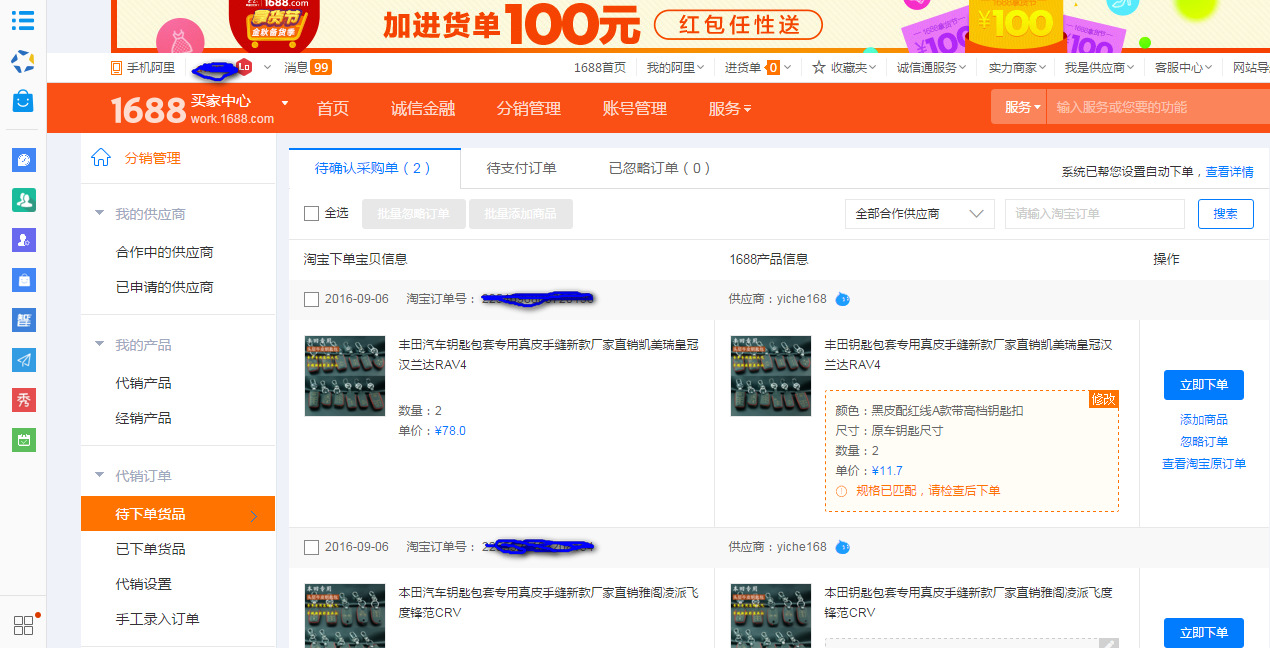Click the 请输入淘宝订单 input field

1094,213
